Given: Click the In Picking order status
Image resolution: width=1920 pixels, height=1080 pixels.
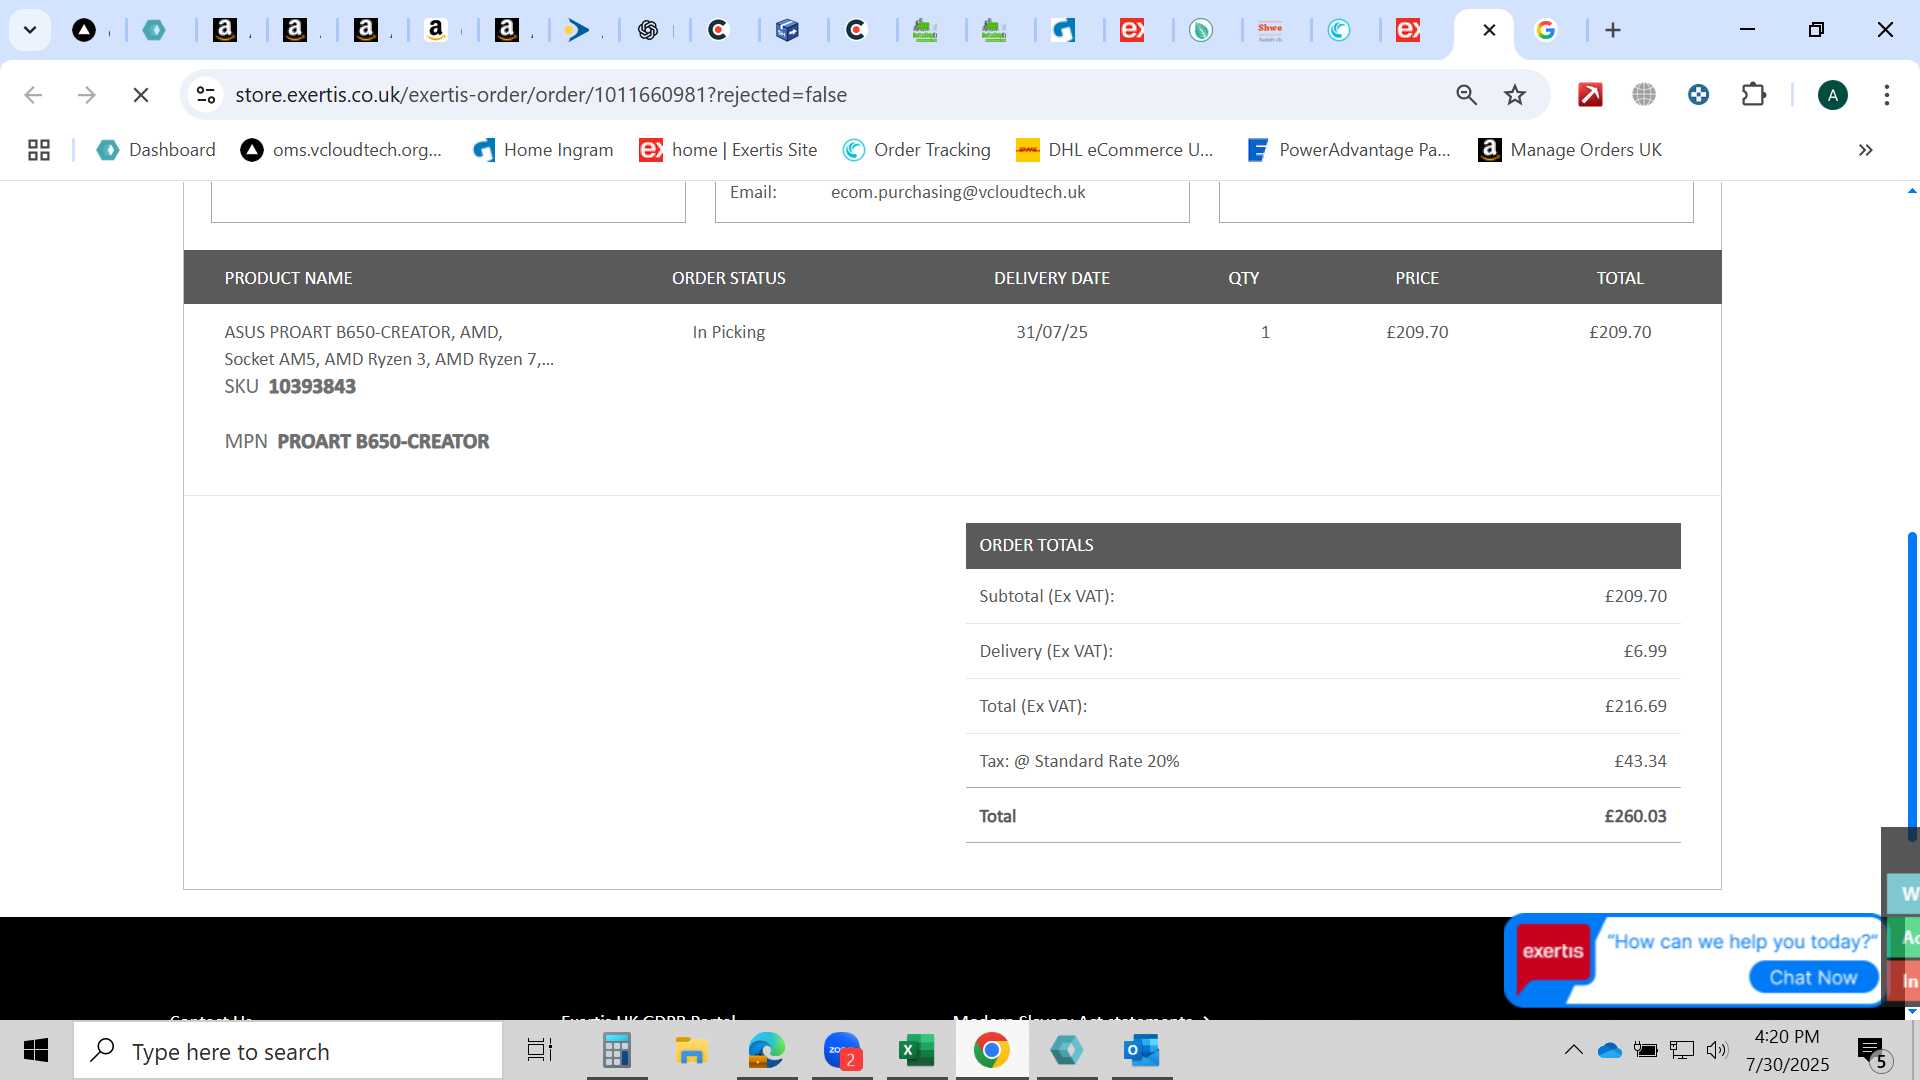Looking at the screenshot, I should click(729, 332).
